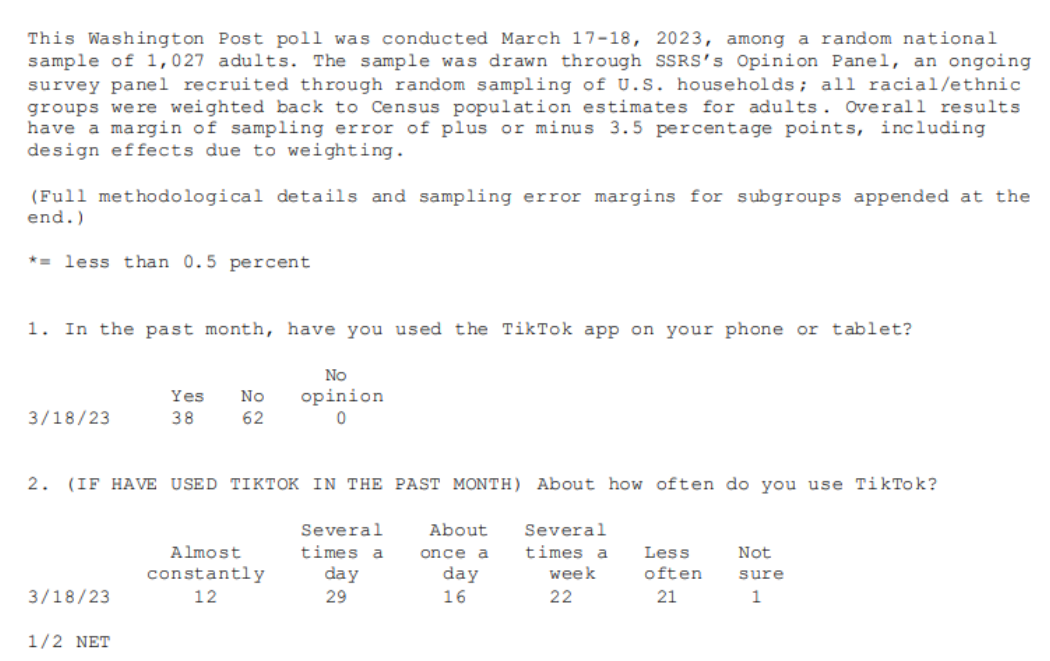
Task: Click the "Several times a day" header
Action: pos(341,552)
